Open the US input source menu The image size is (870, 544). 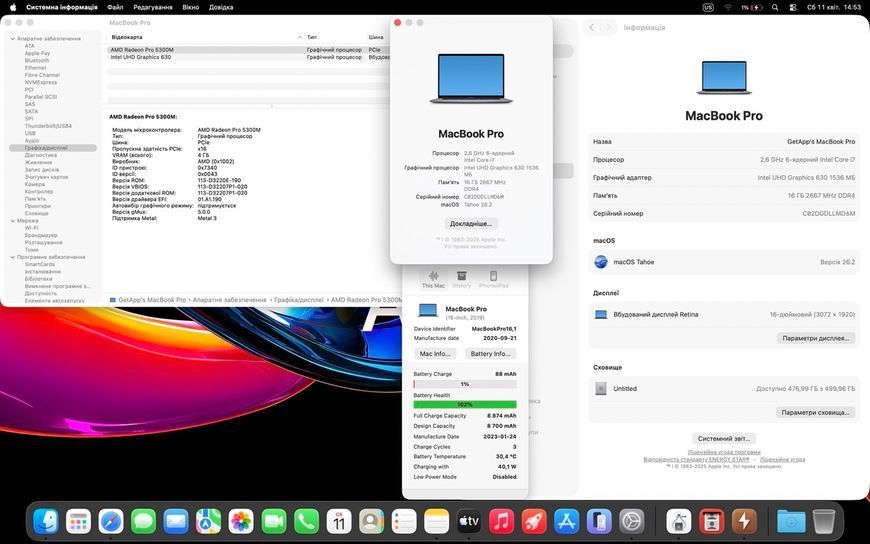click(x=708, y=7)
